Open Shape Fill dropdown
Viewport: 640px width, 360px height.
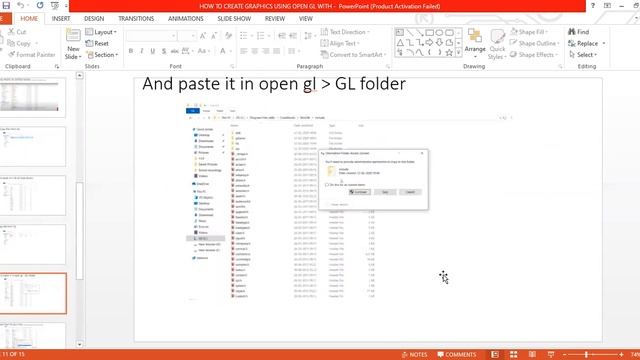tap(529, 32)
